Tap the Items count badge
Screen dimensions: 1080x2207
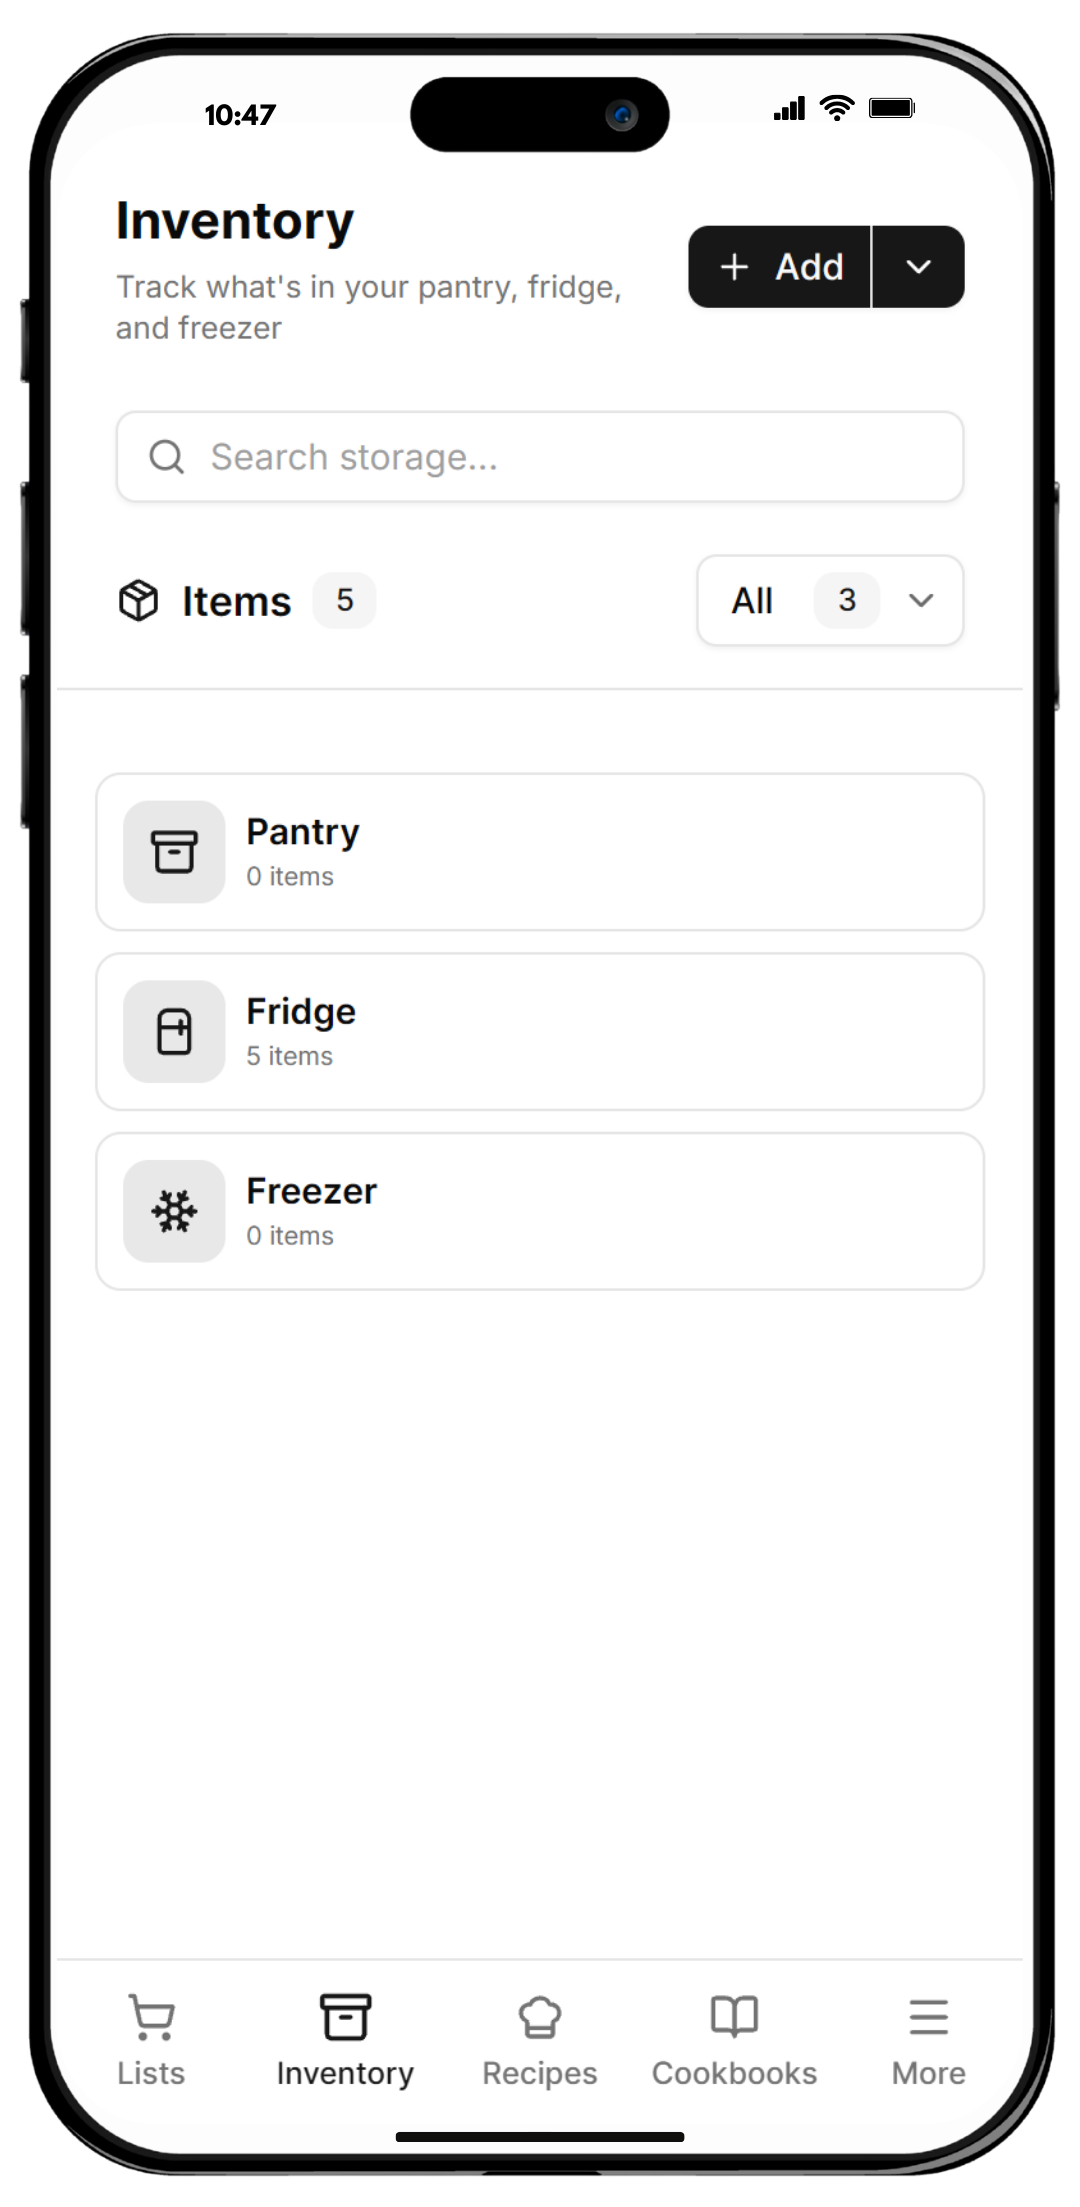[345, 600]
